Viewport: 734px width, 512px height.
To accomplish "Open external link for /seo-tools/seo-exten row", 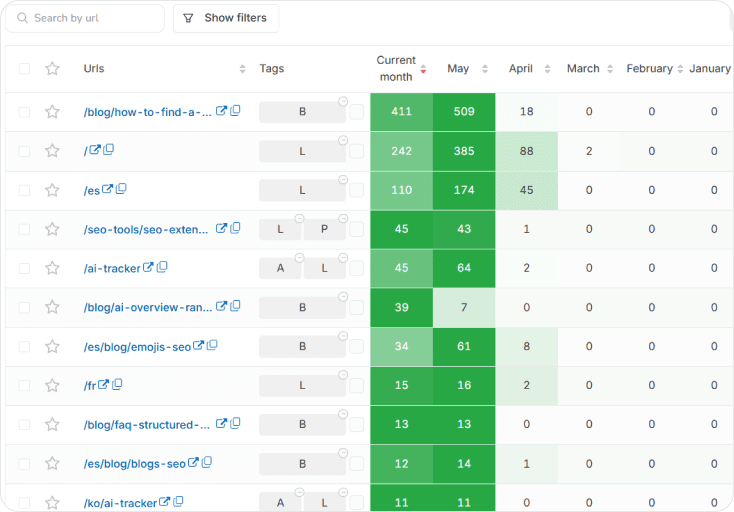I will pos(221,228).
